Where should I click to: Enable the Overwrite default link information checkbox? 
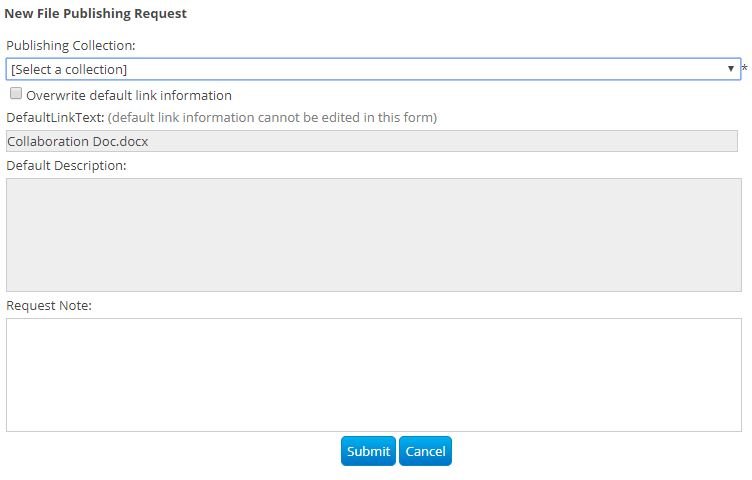click(x=16, y=94)
